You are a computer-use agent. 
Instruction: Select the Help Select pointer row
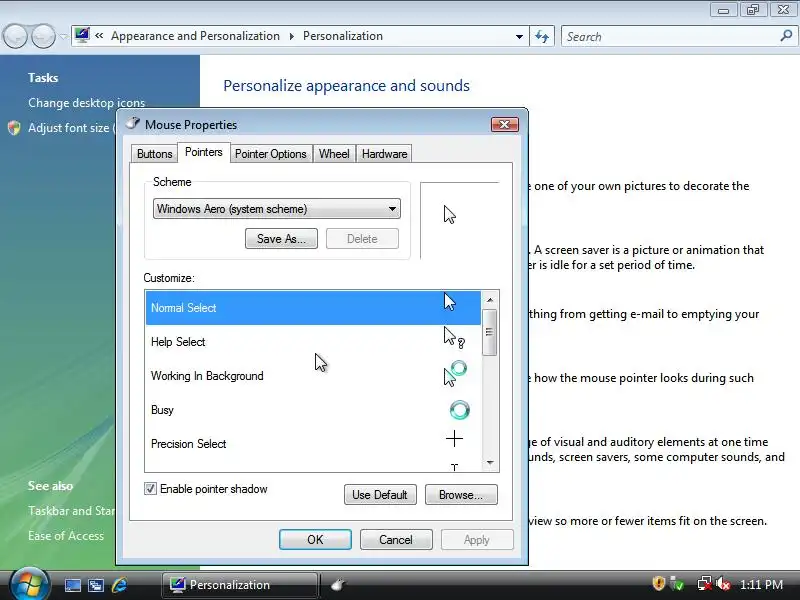313,342
